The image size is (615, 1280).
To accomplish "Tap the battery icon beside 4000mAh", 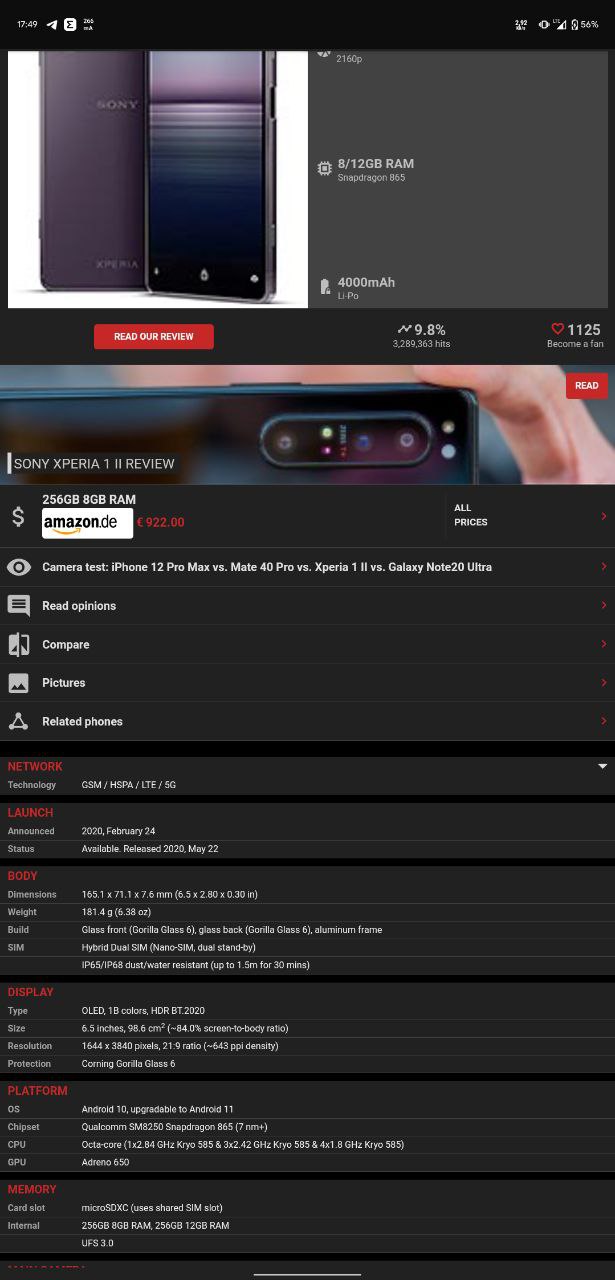I will (x=325, y=288).
